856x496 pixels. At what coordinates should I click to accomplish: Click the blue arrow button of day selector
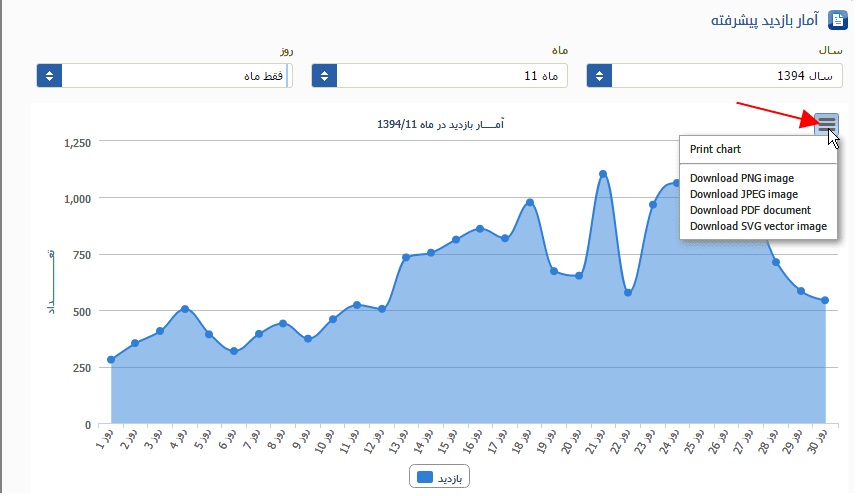[49, 76]
